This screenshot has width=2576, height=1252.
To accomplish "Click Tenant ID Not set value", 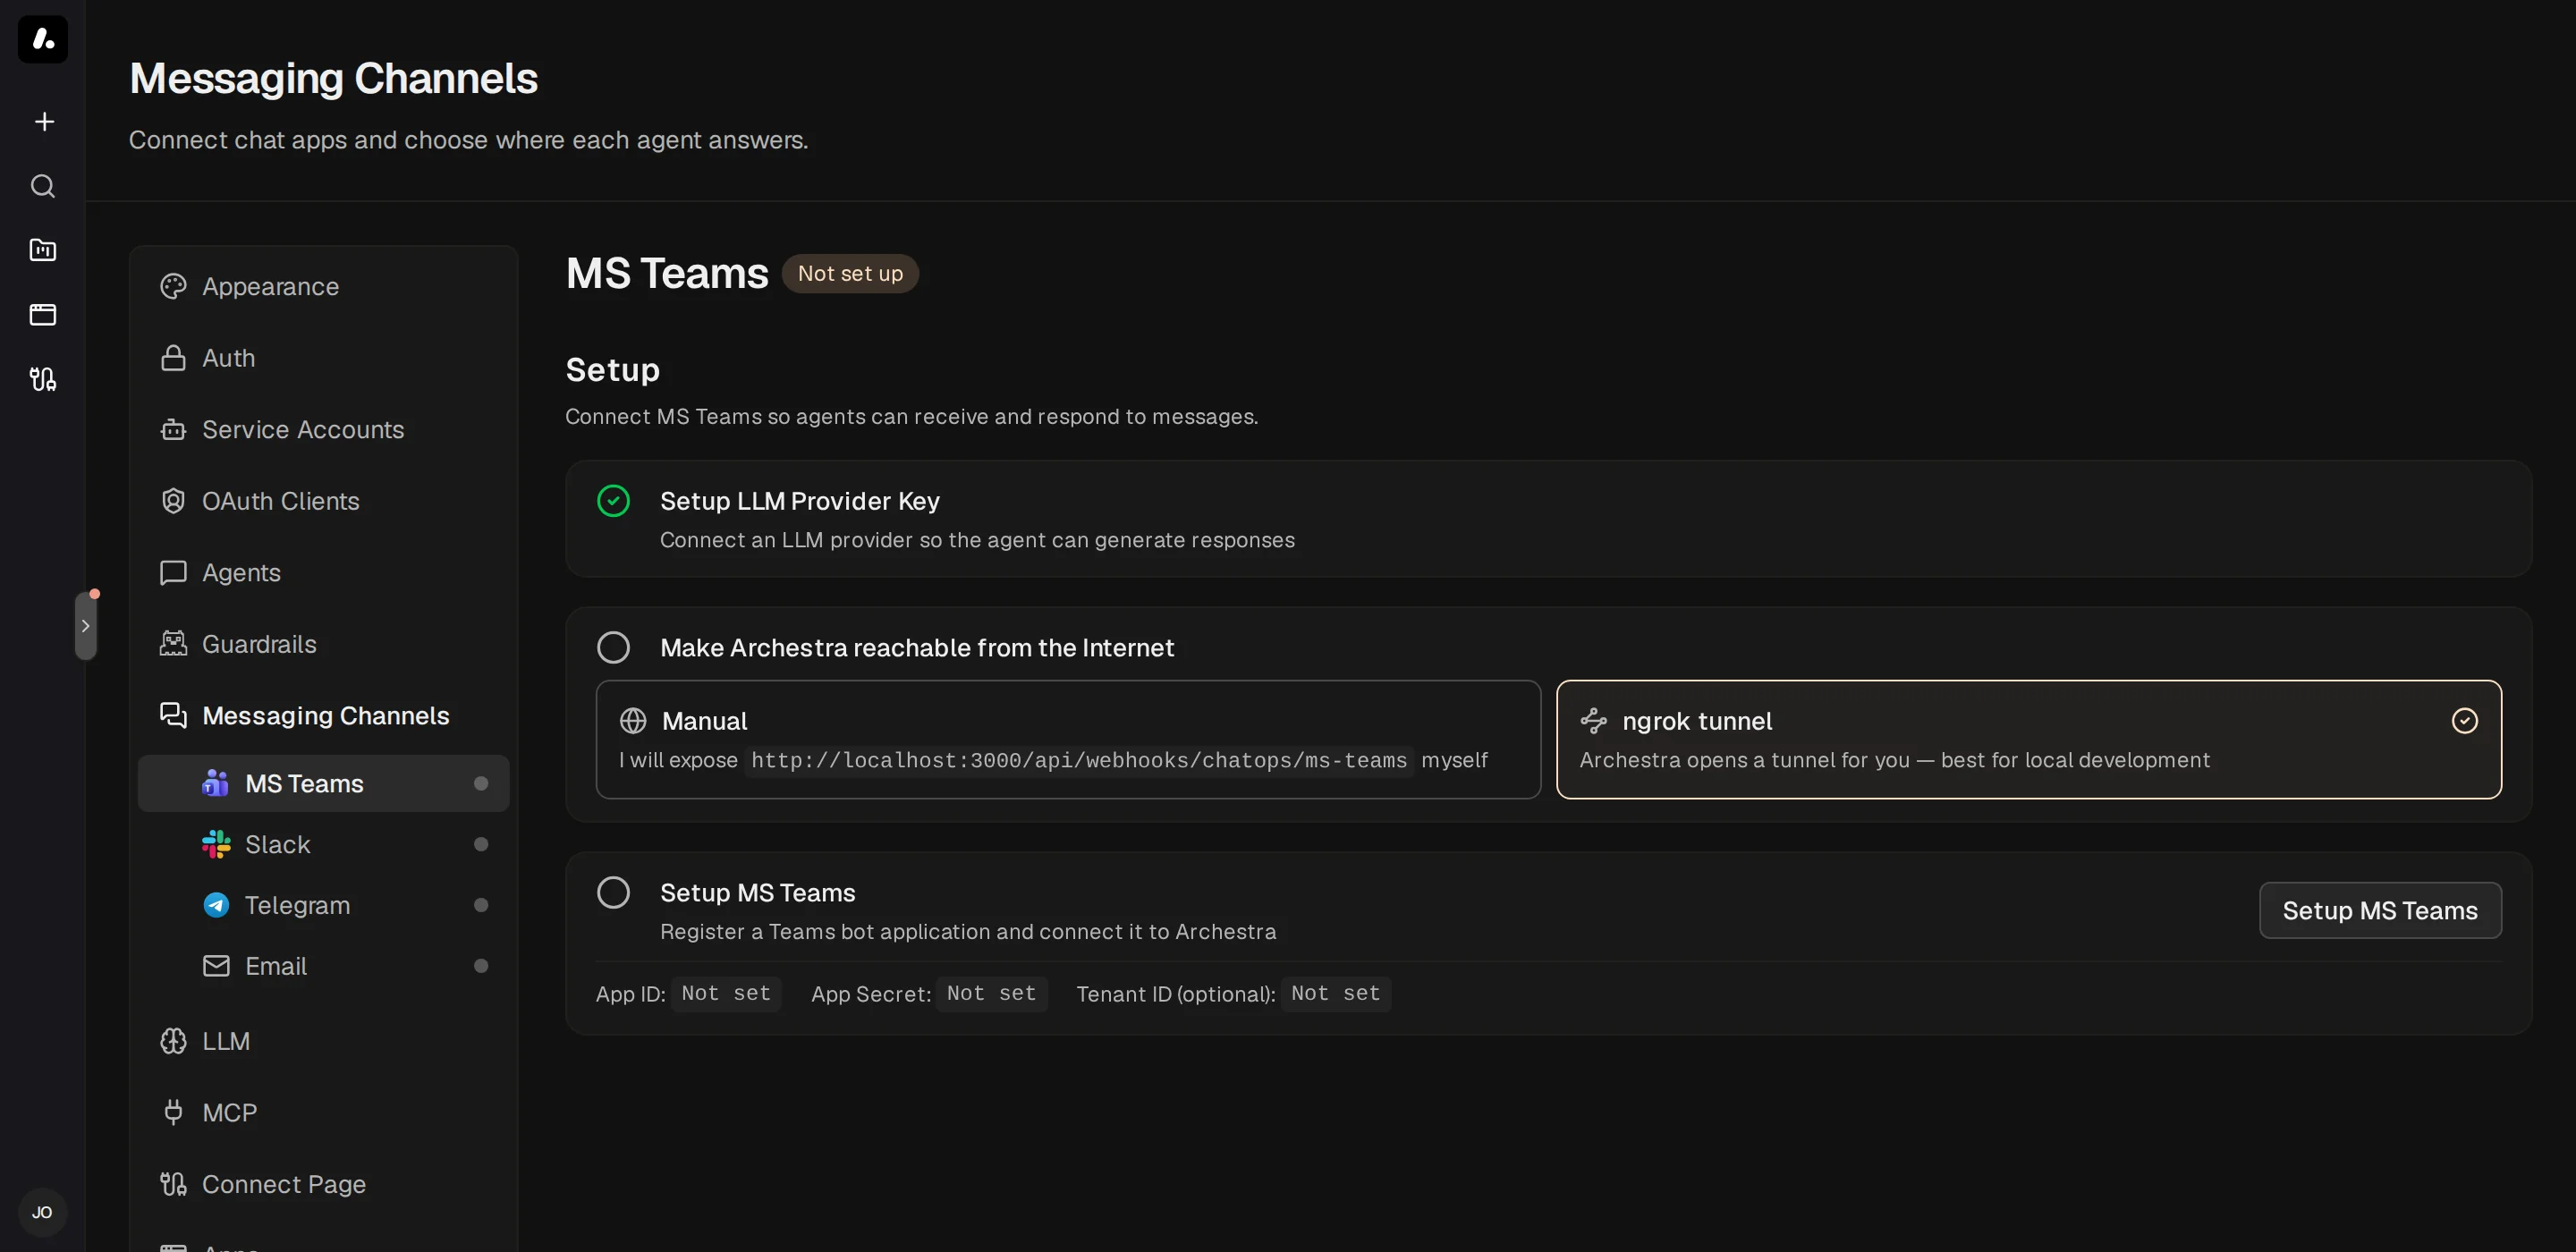I will 1335,994.
